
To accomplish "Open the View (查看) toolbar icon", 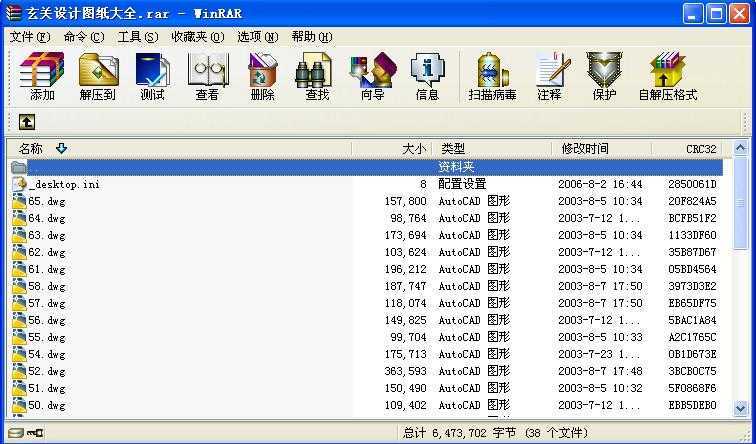I will (x=208, y=77).
